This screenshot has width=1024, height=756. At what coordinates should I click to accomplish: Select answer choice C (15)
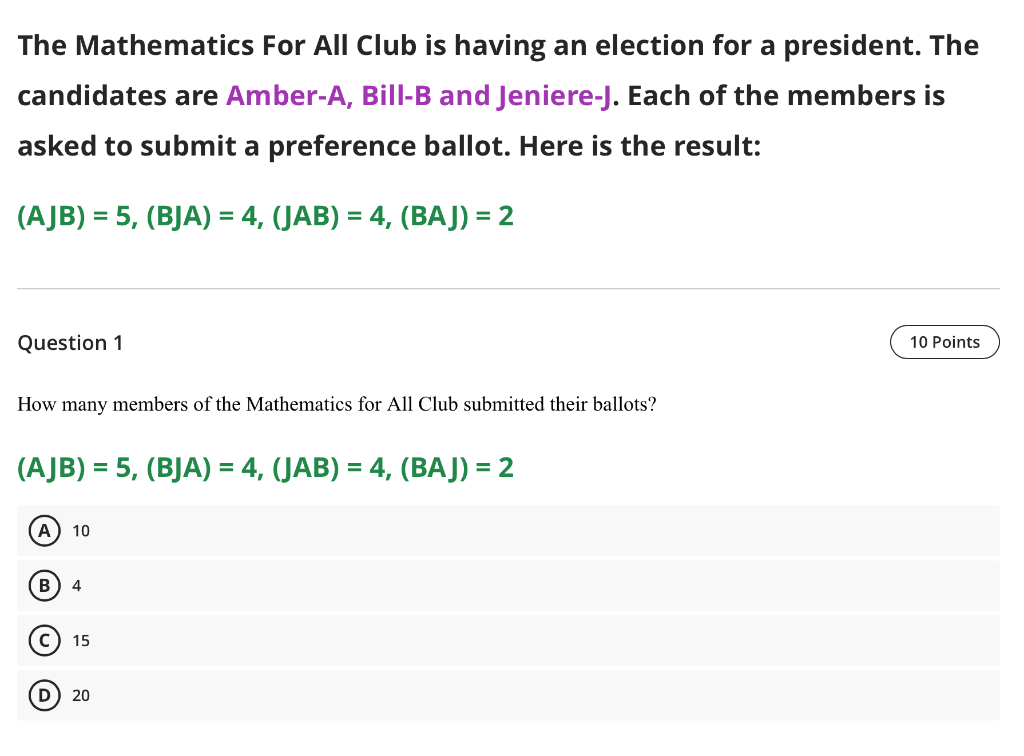click(81, 641)
